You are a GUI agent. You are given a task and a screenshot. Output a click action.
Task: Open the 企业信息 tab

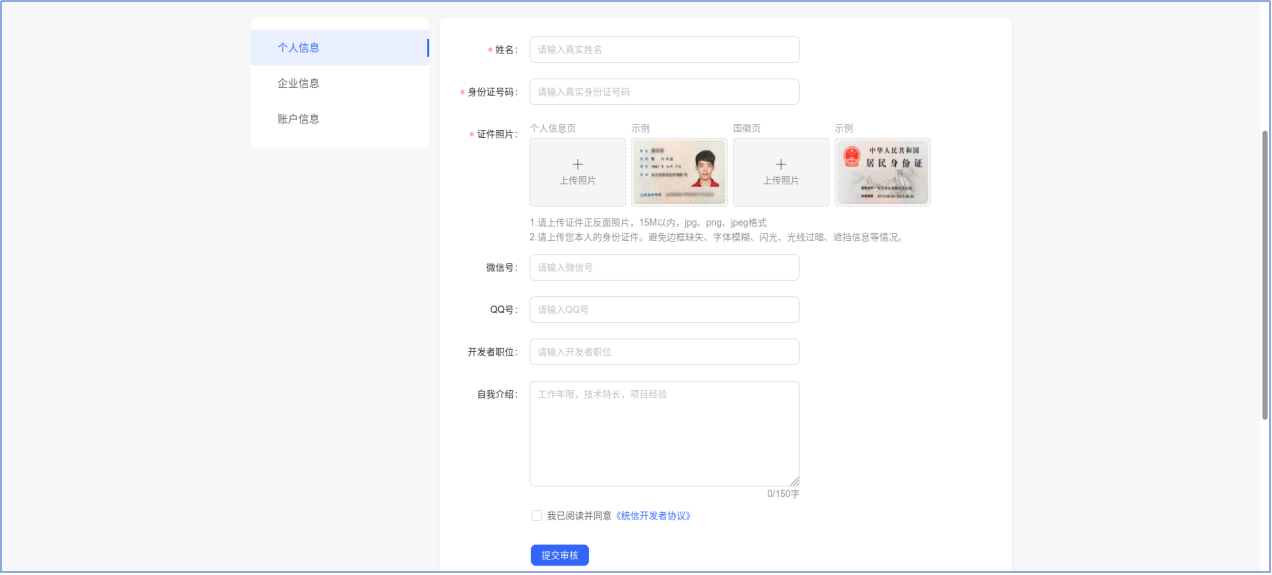299,83
